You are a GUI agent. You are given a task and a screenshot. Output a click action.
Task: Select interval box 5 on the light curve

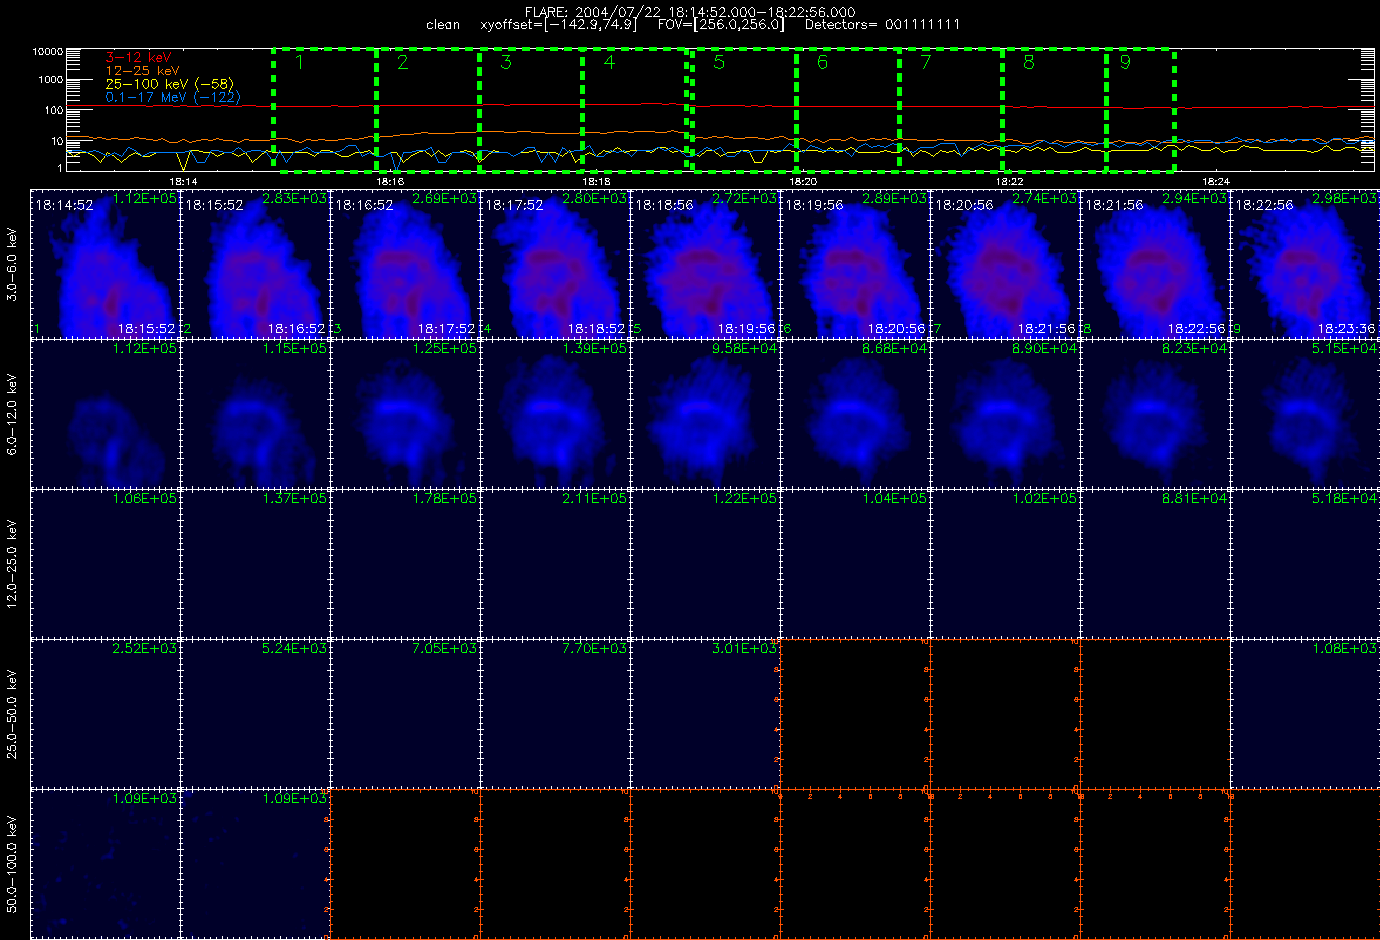(743, 109)
